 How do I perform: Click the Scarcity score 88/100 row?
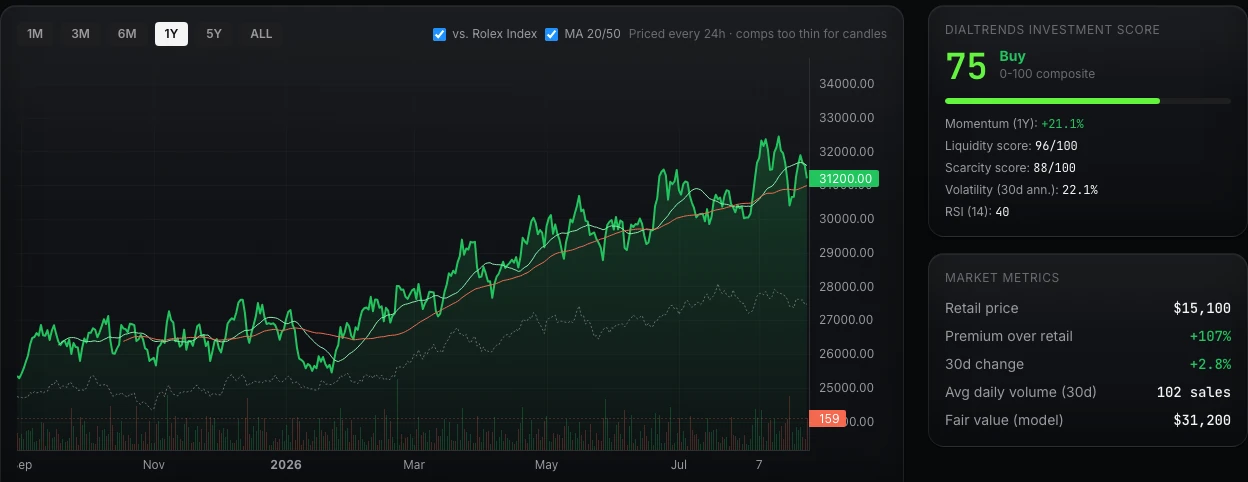point(1088,168)
